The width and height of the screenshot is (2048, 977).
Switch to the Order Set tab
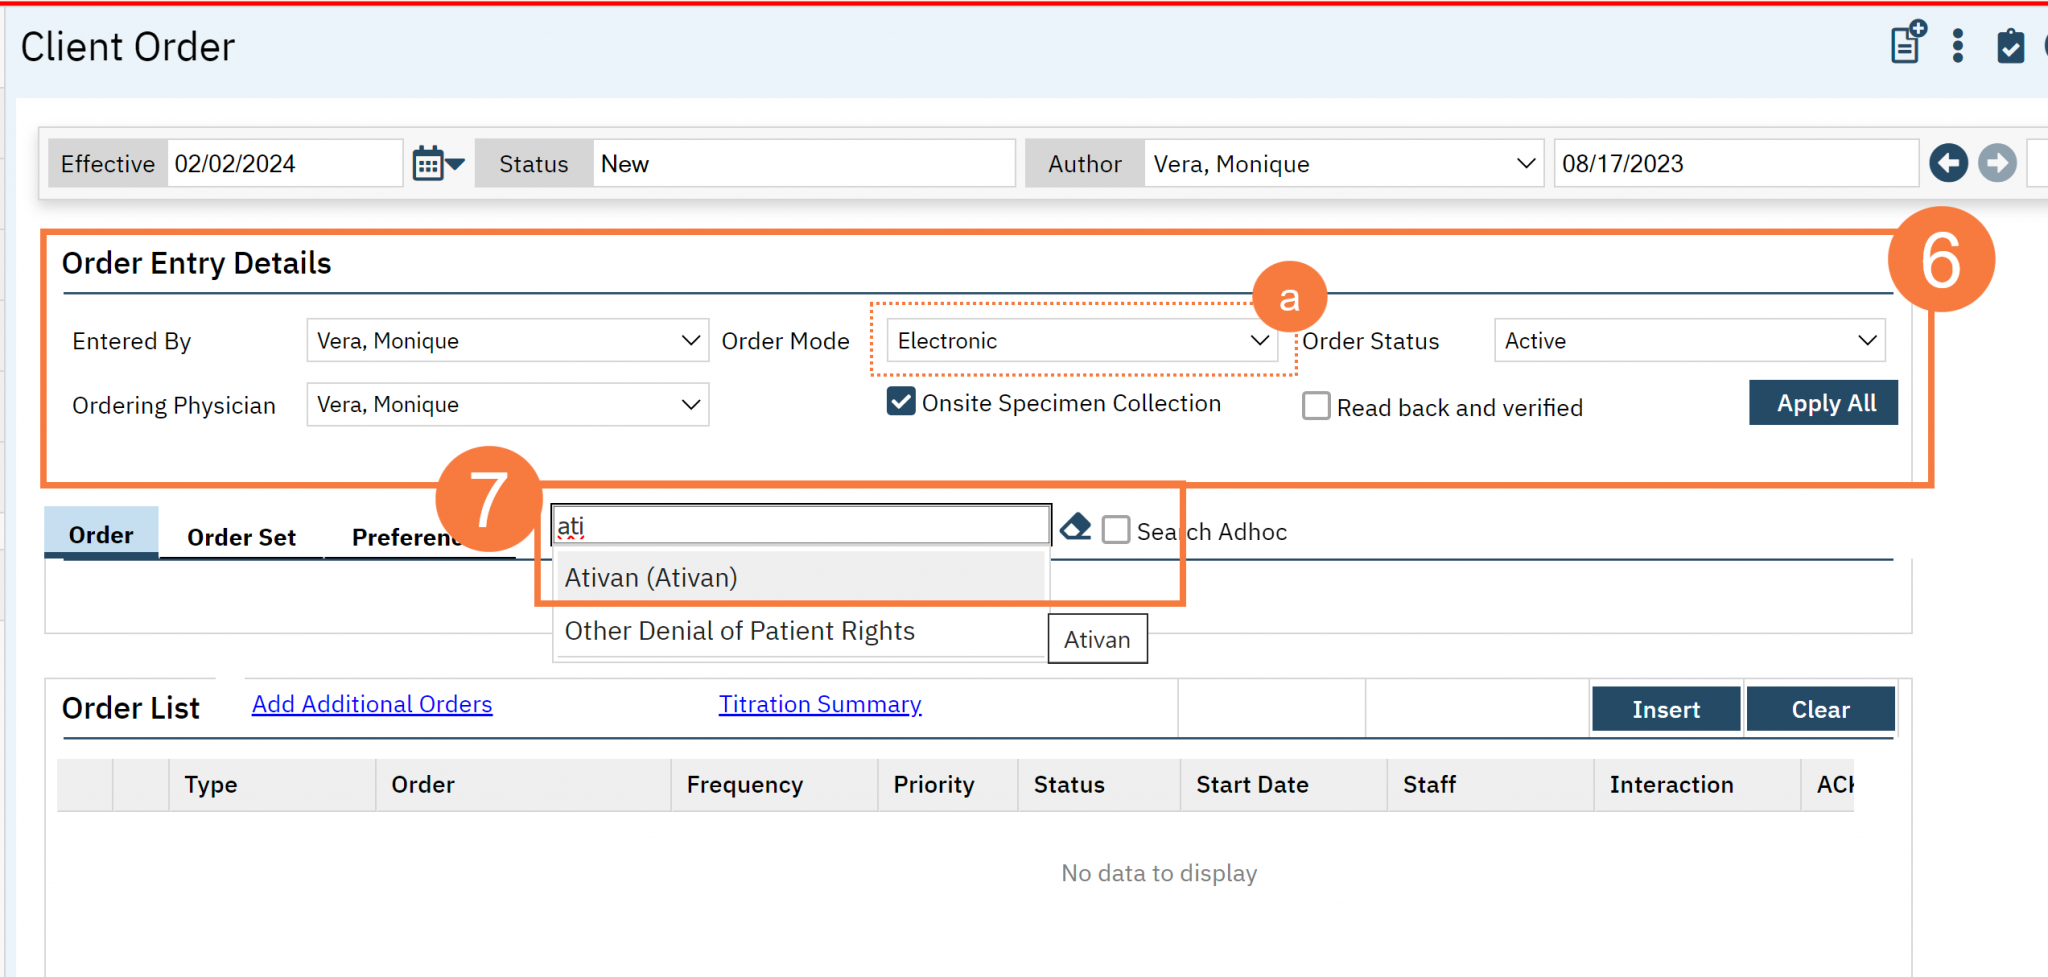tap(240, 536)
